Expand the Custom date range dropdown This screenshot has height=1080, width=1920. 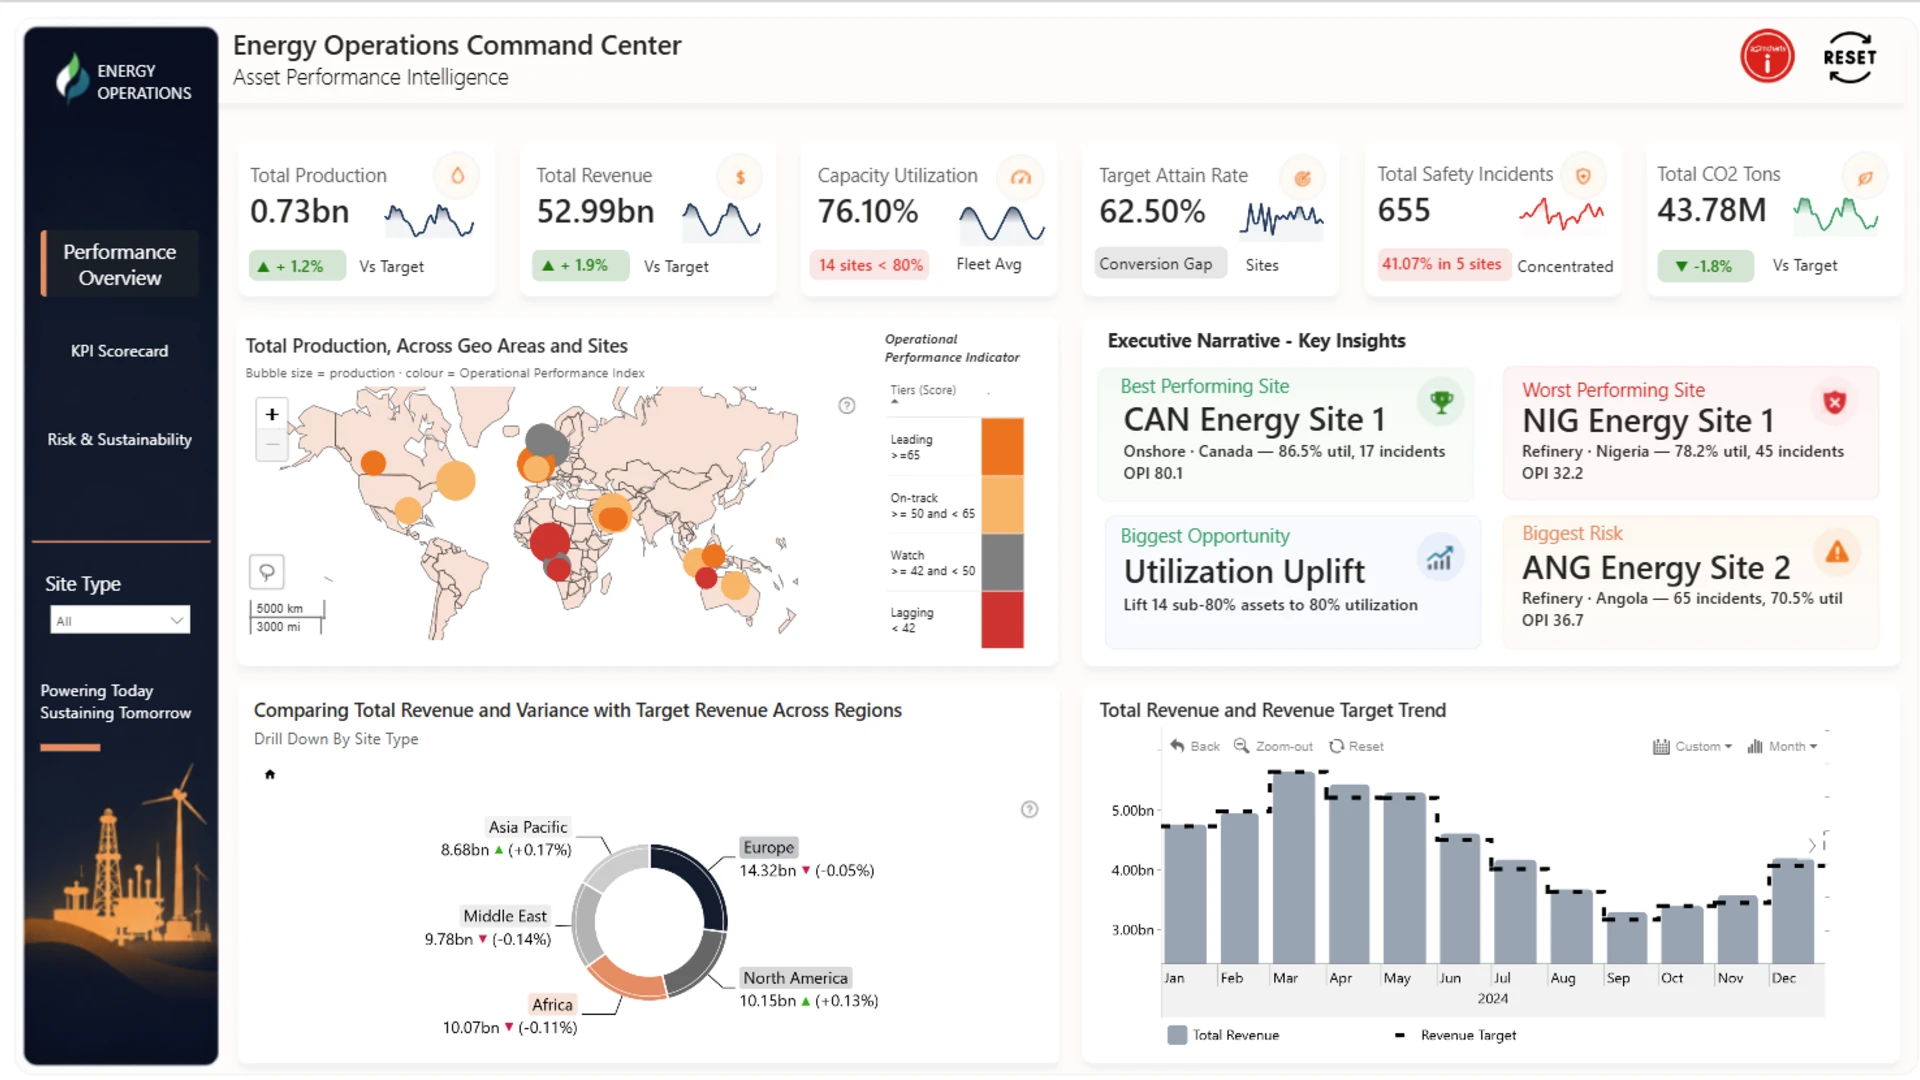tap(1692, 746)
